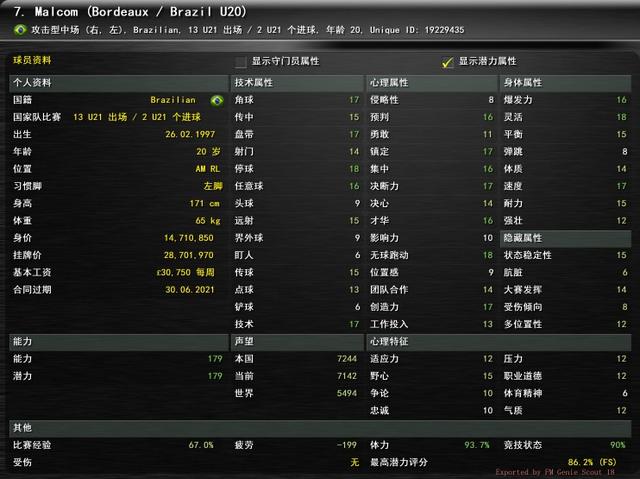This screenshot has width=640, height=479.
Task: Click the weight value 65 kg
Action: 208,221
